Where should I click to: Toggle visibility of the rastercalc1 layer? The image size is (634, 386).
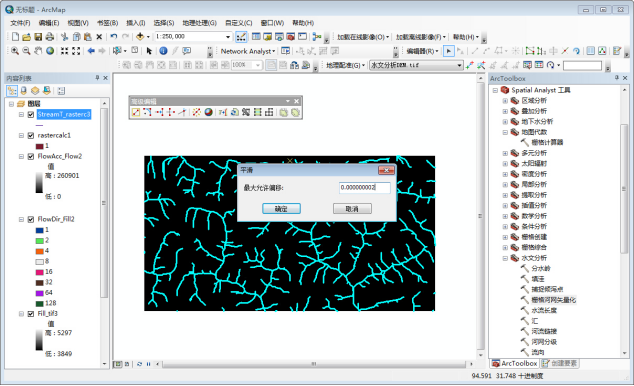pyautogui.click(x=31, y=135)
